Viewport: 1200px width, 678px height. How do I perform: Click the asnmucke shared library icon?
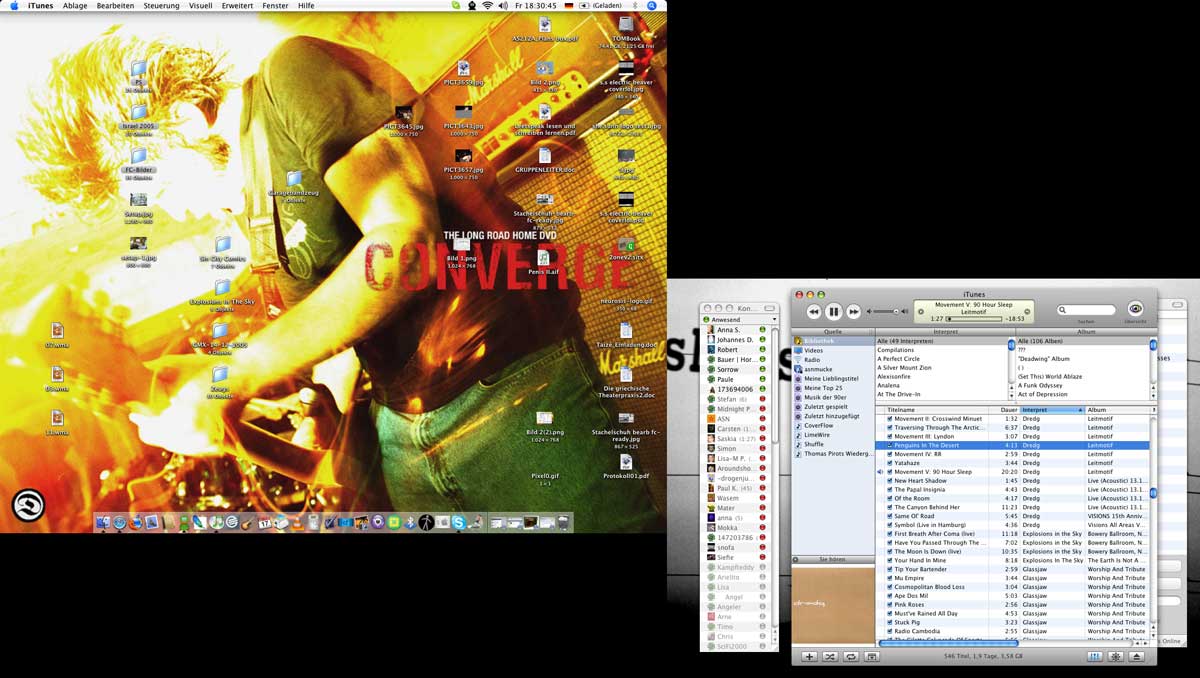click(798, 369)
